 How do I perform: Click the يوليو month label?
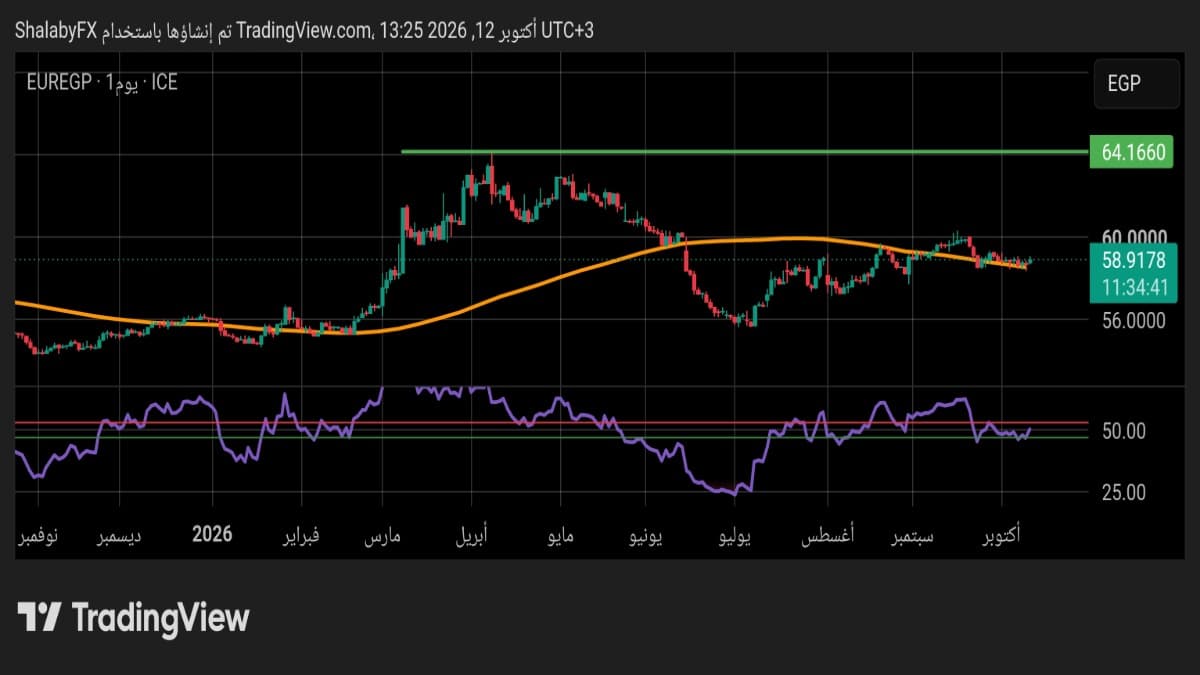click(x=736, y=535)
